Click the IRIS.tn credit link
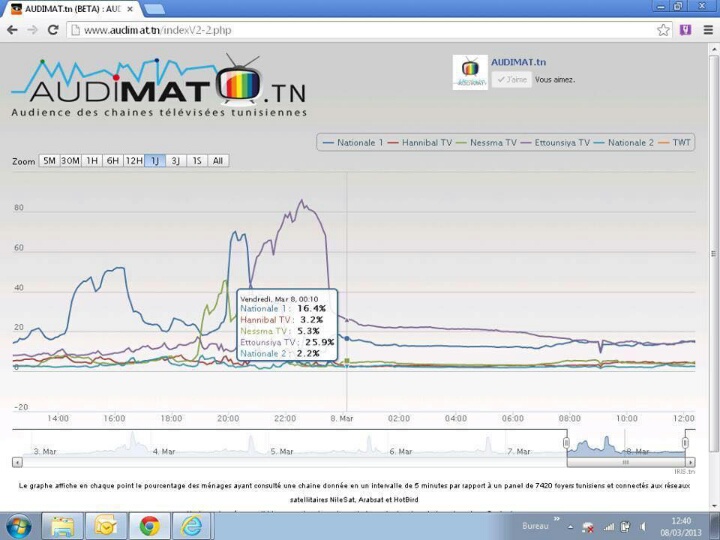720x540 pixels. [685, 472]
